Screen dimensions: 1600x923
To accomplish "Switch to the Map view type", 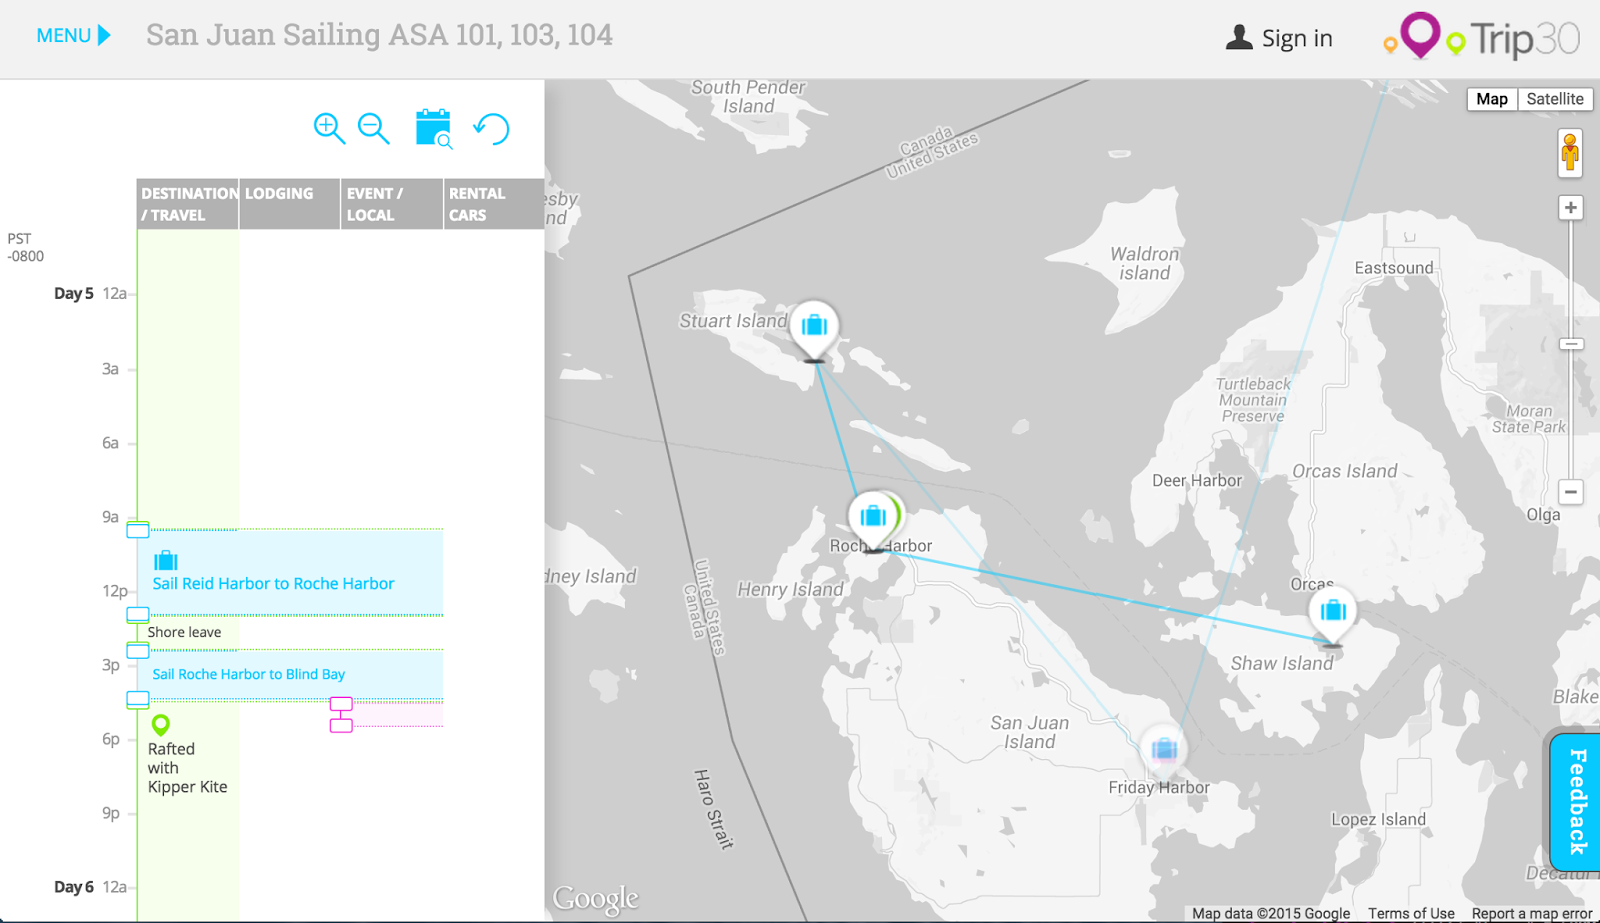I will tap(1491, 99).
